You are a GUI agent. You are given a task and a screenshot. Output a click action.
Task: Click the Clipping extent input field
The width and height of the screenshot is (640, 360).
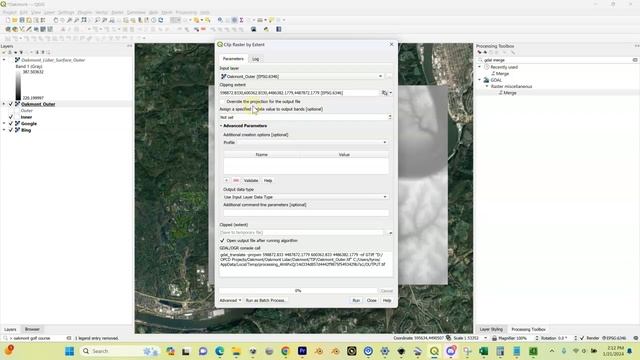coord(300,93)
